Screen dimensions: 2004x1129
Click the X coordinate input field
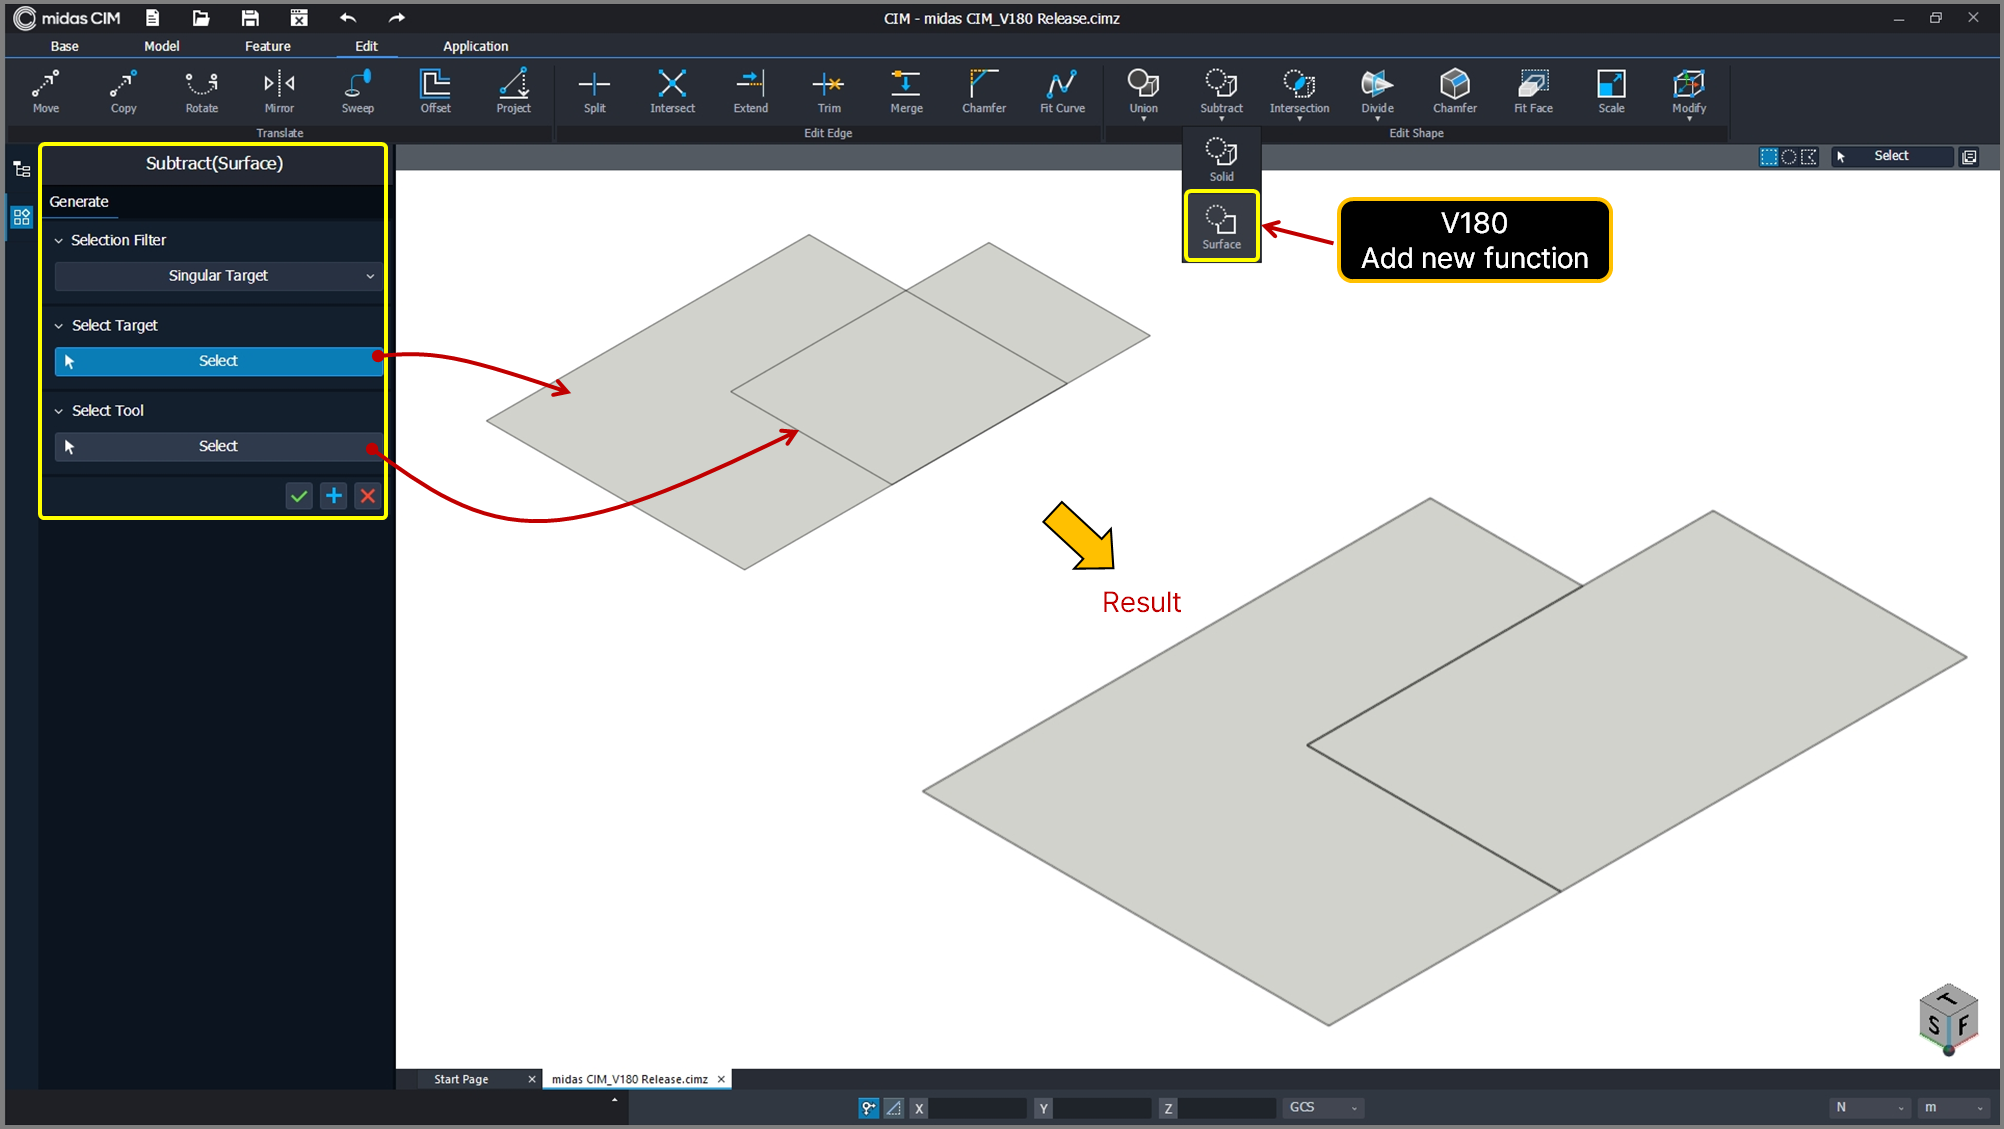point(978,1107)
